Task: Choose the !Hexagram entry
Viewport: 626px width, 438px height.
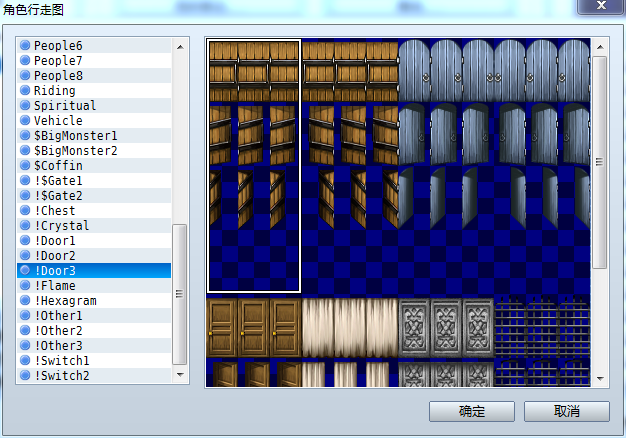Action: pyautogui.click(x=94, y=301)
